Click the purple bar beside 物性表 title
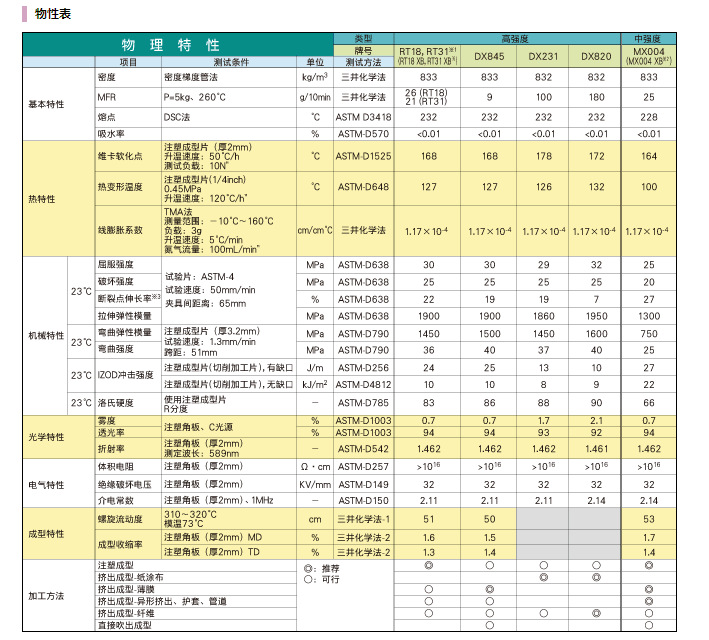Screen dimensions: 709x640 [23, 13]
